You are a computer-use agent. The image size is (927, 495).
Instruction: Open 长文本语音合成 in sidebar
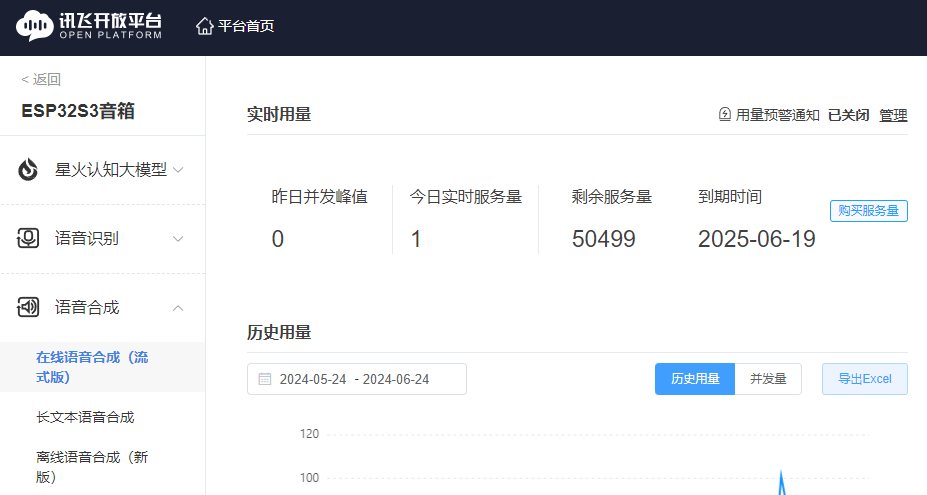[85, 417]
